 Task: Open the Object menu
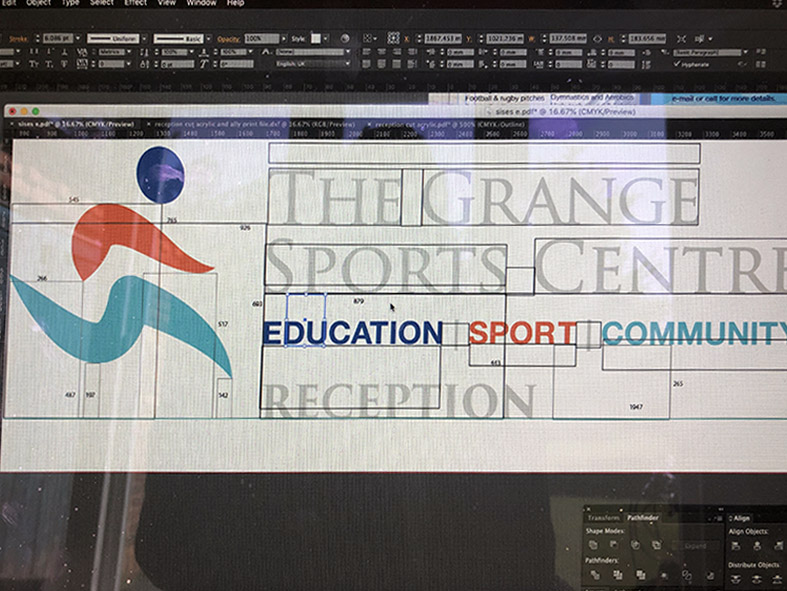[x=39, y=3]
